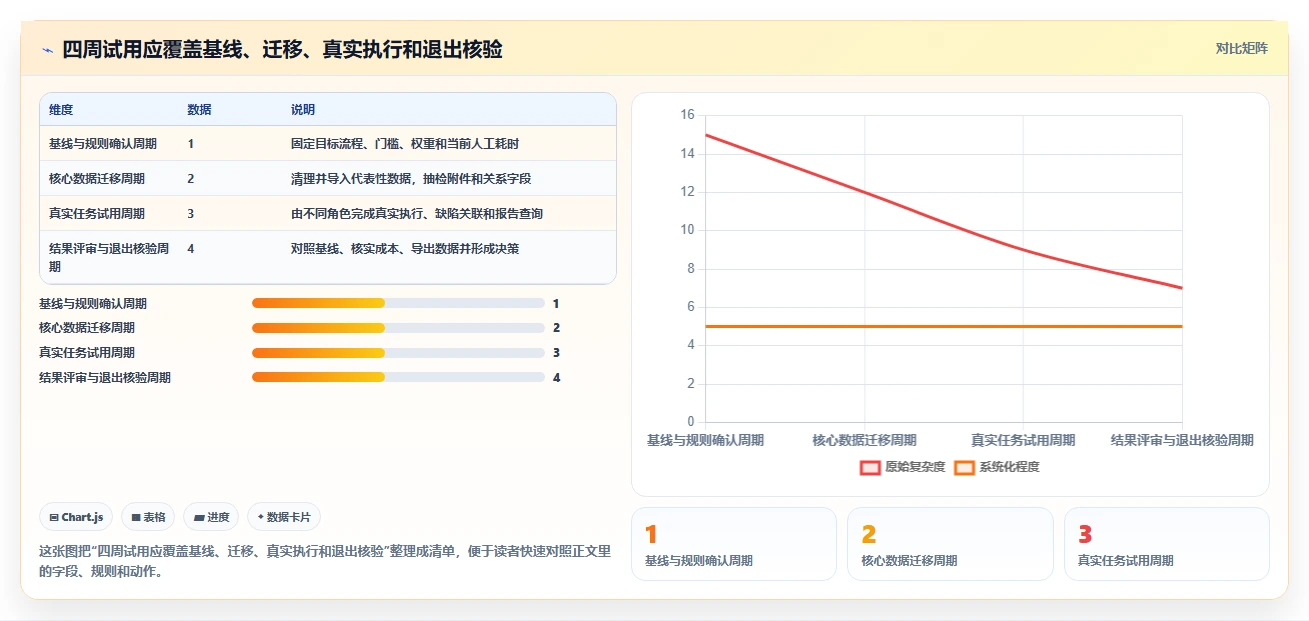Click table cell 结果评审与退出核验周期

click(109, 258)
